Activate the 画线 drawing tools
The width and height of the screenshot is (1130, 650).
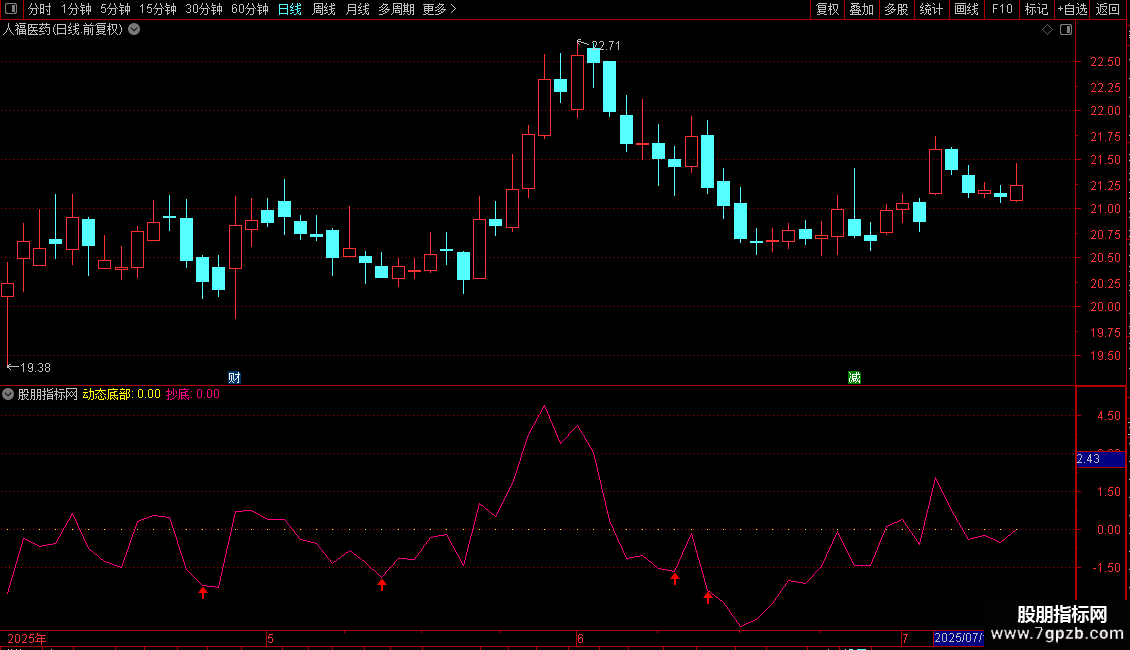(966, 9)
